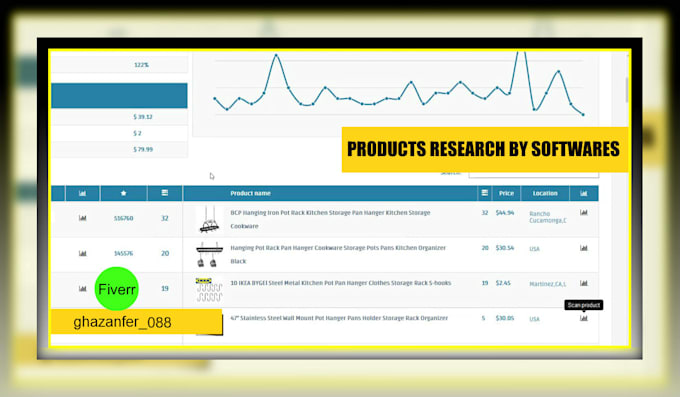Viewport: 680px width, 397px height.
Task: Click the $44.94 price cell
Action: pyautogui.click(x=505, y=213)
